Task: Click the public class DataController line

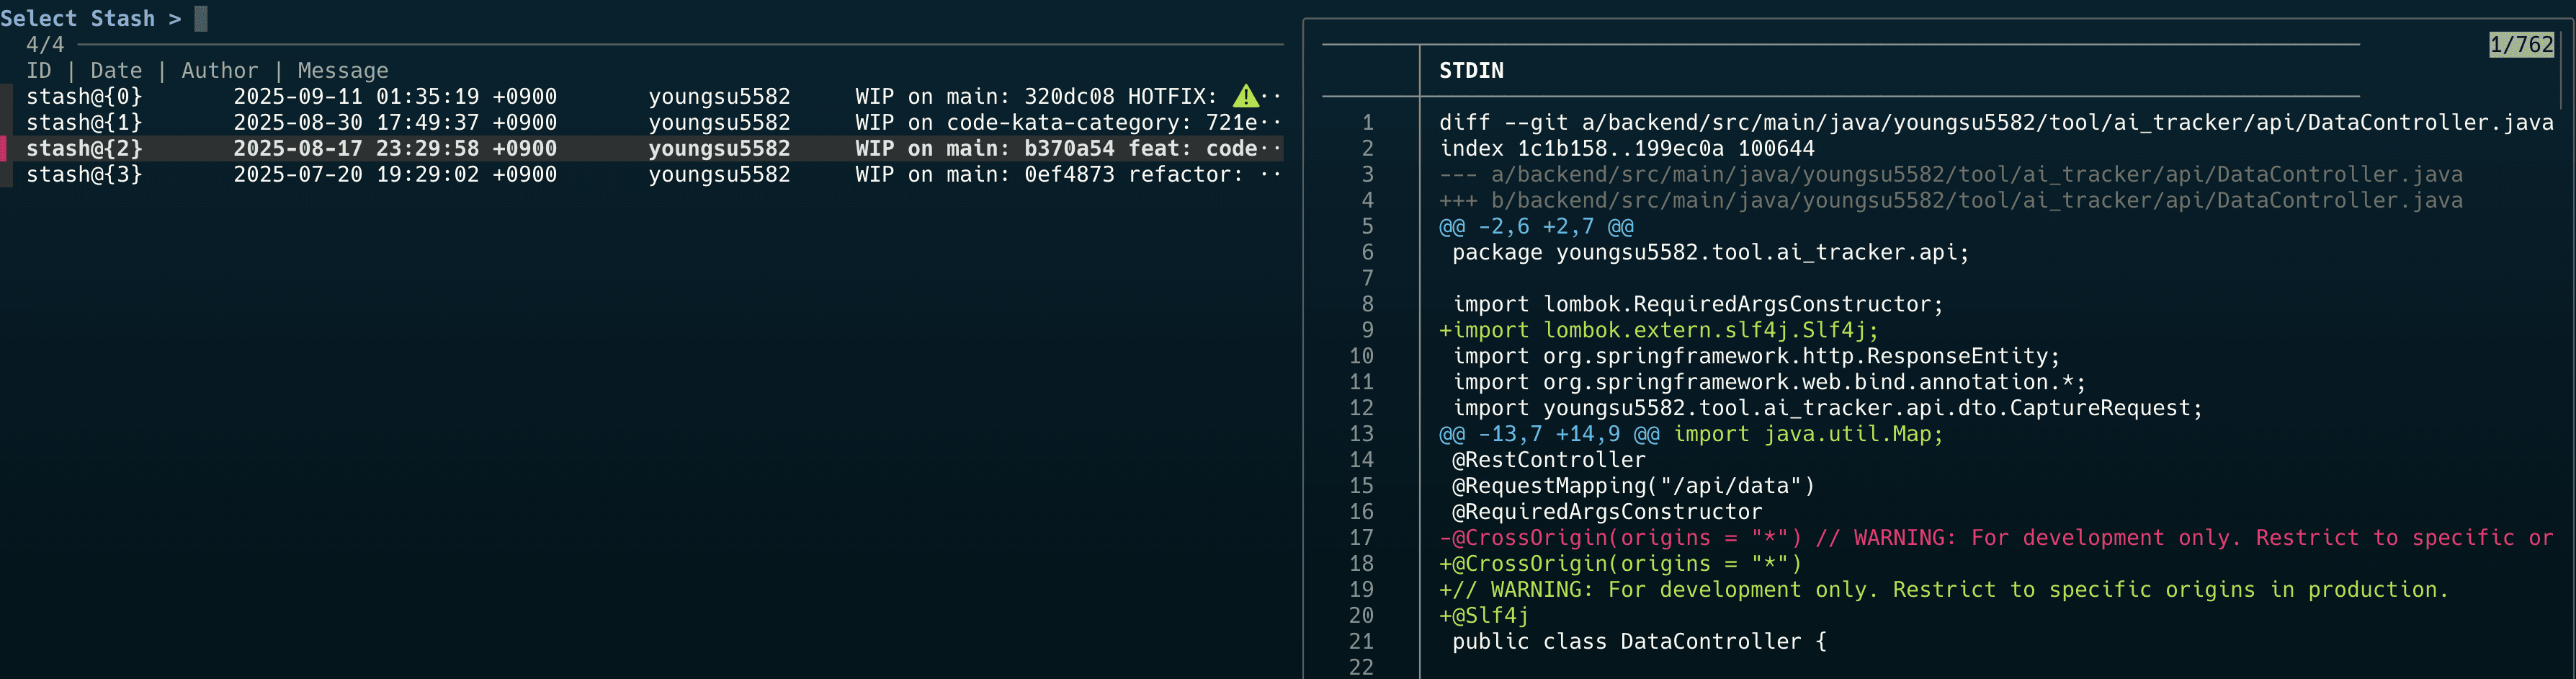Action: point(1638,642)
